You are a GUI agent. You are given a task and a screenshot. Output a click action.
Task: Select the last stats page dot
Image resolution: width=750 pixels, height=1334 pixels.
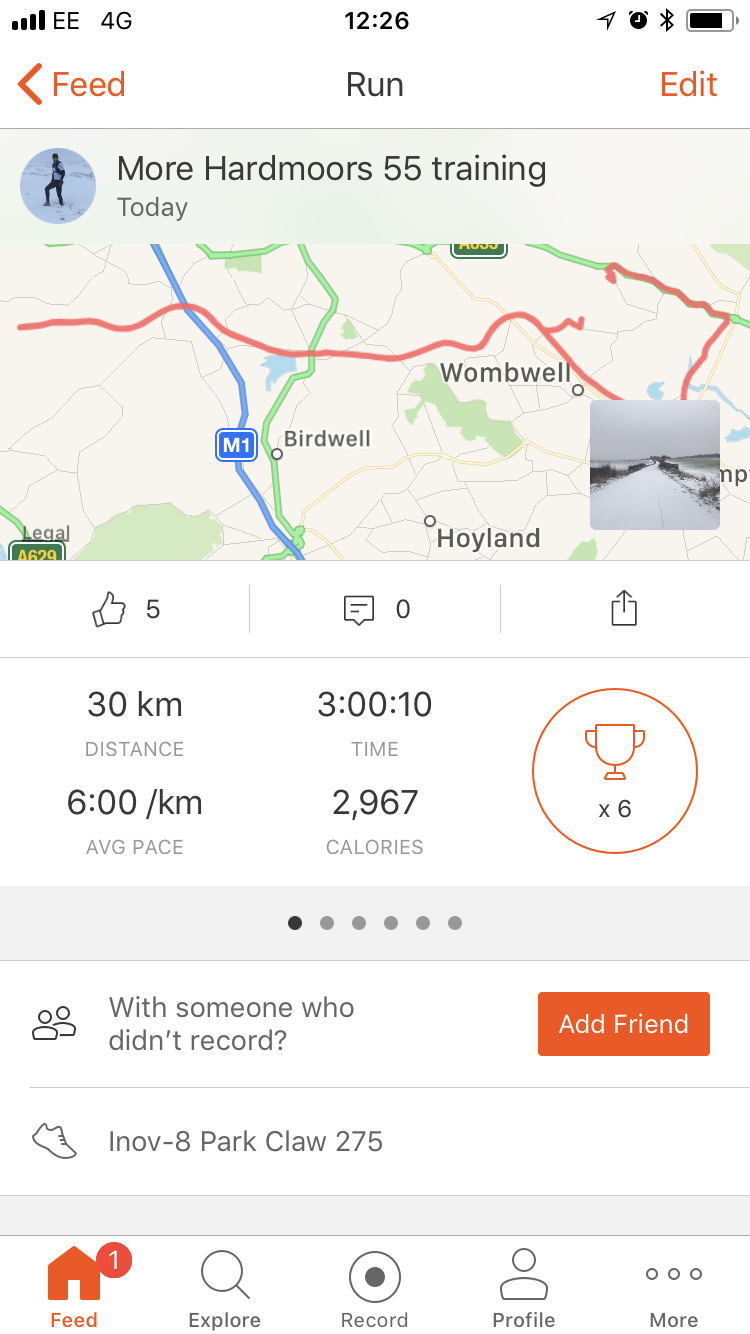click(x=455, y=923)
